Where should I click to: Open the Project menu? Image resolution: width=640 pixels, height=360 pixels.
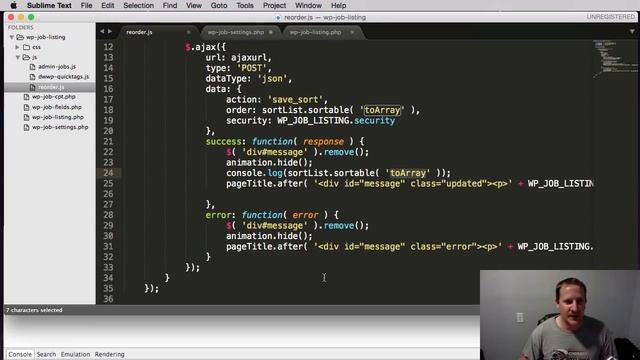(274, 5)
